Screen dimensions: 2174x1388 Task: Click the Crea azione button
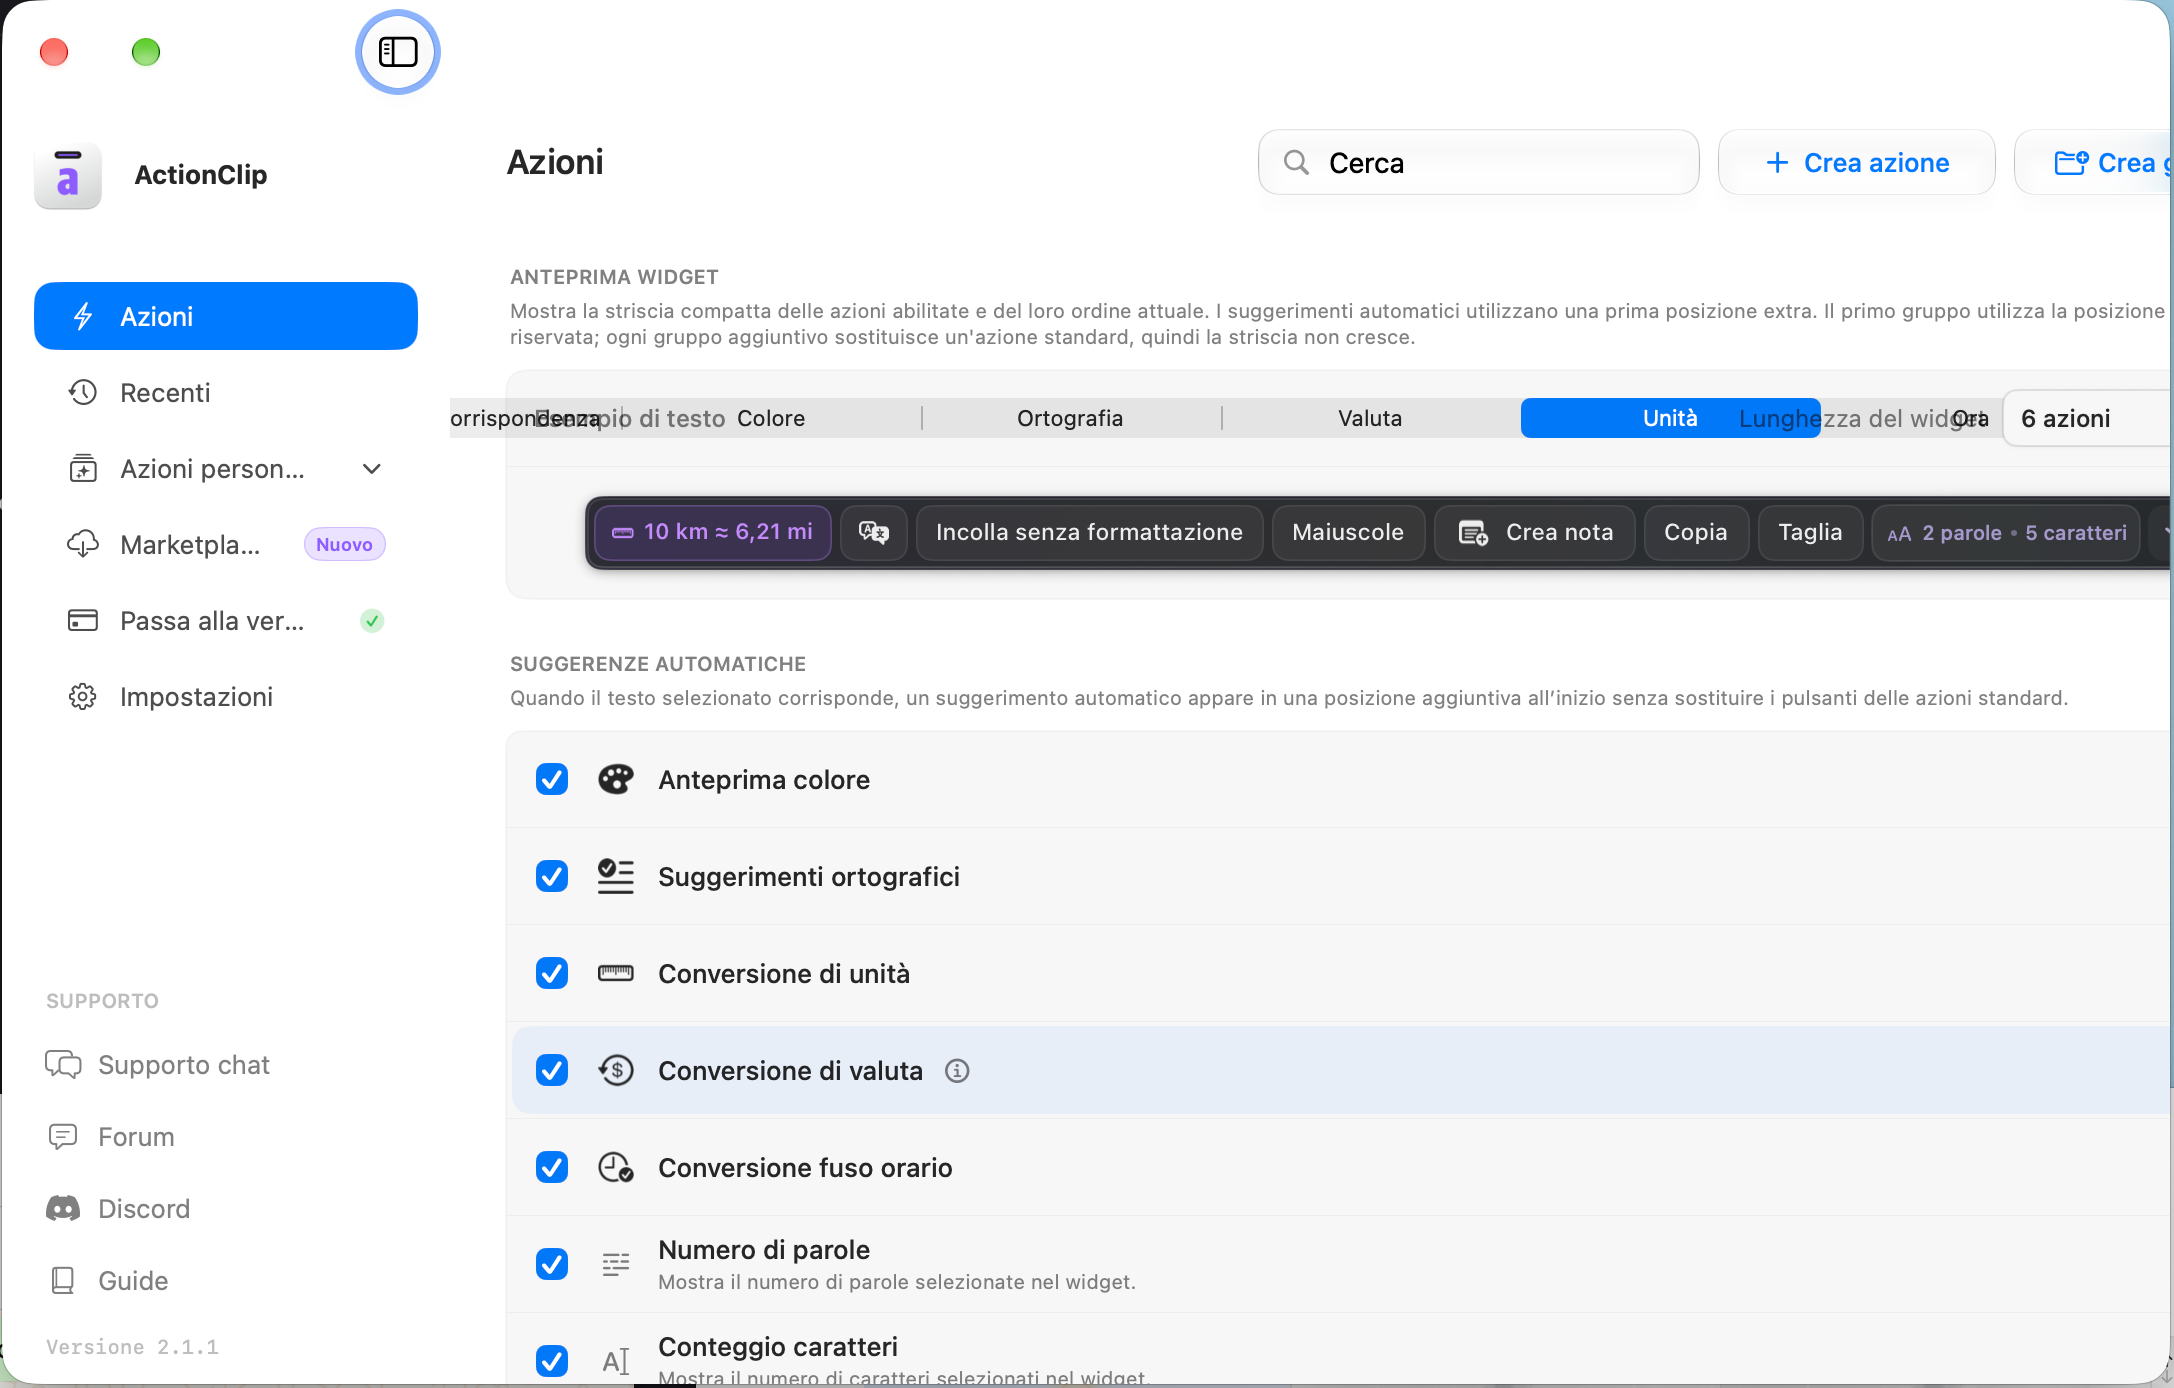1857,162
